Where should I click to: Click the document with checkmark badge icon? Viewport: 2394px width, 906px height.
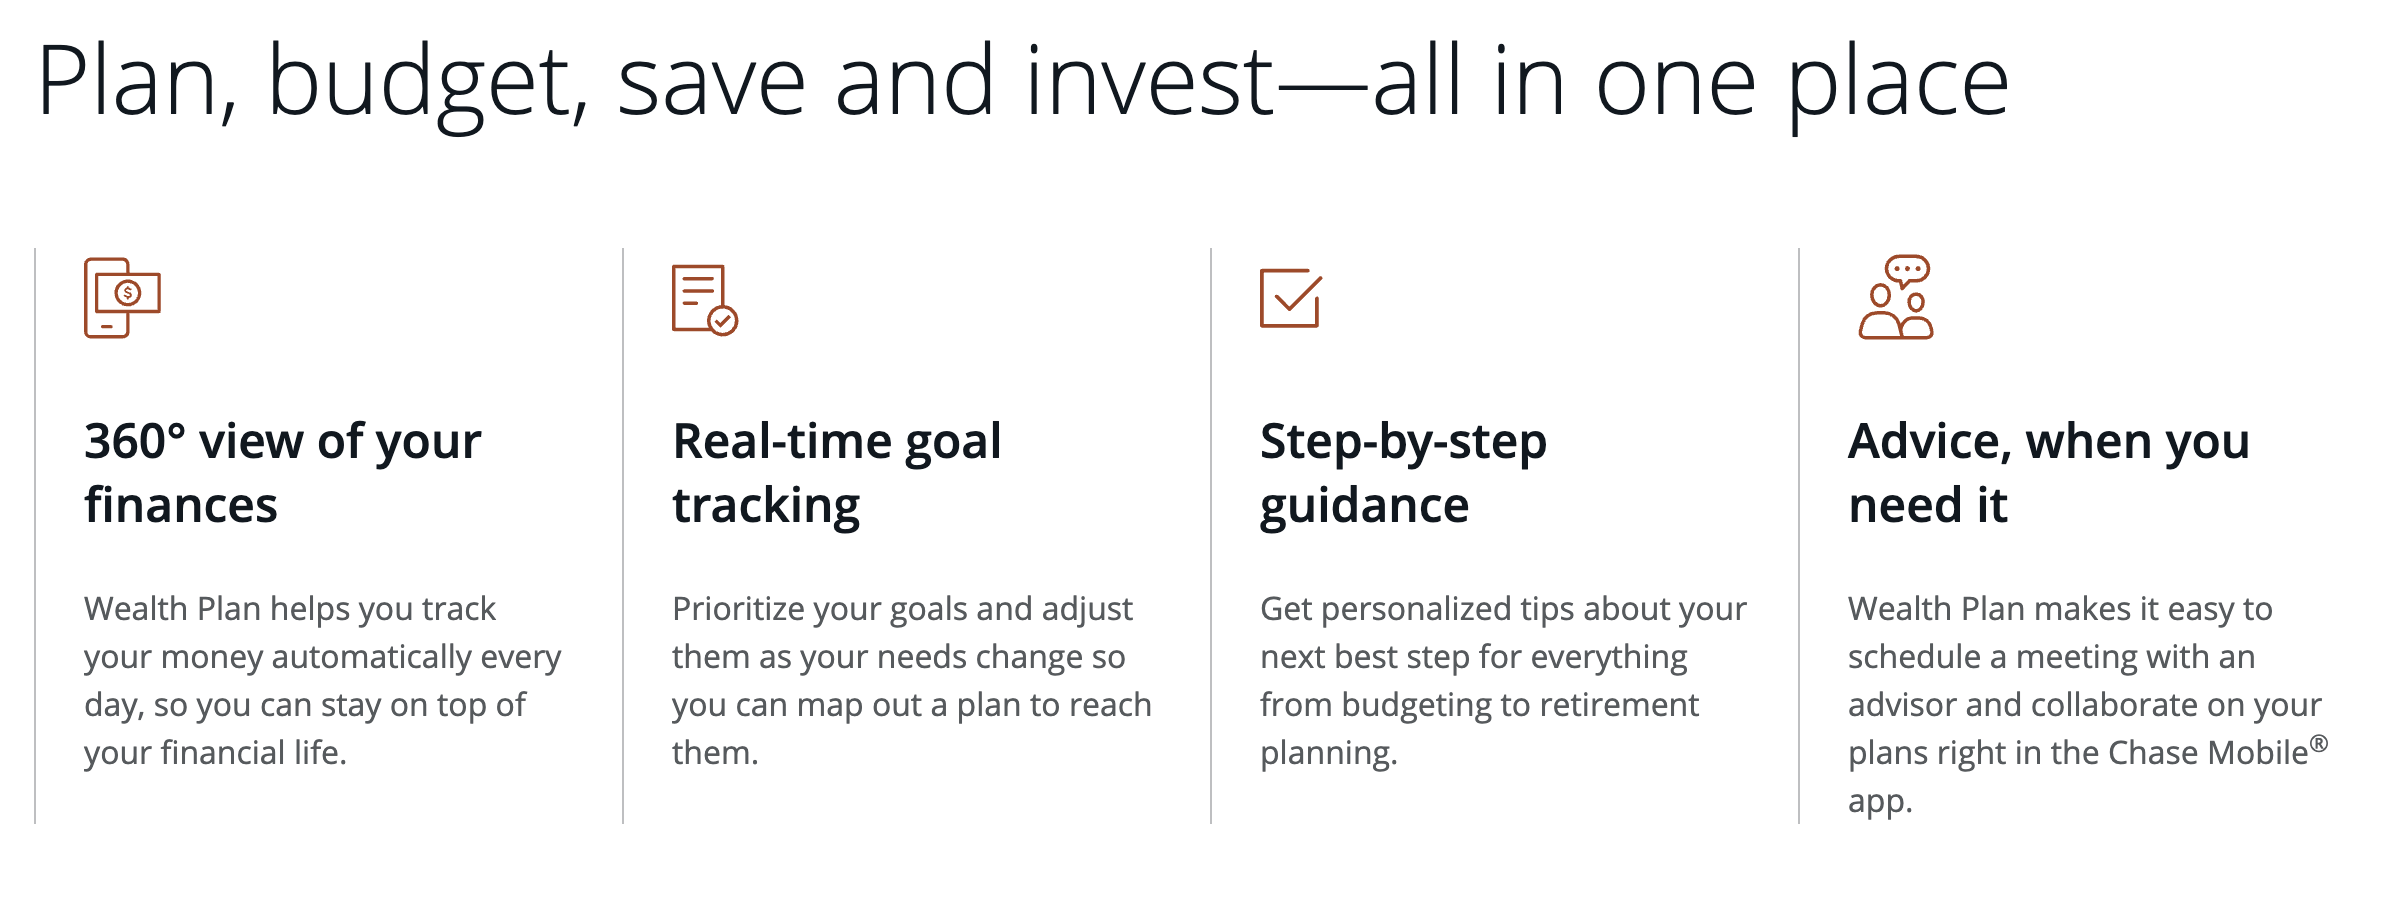coord(703,299)
